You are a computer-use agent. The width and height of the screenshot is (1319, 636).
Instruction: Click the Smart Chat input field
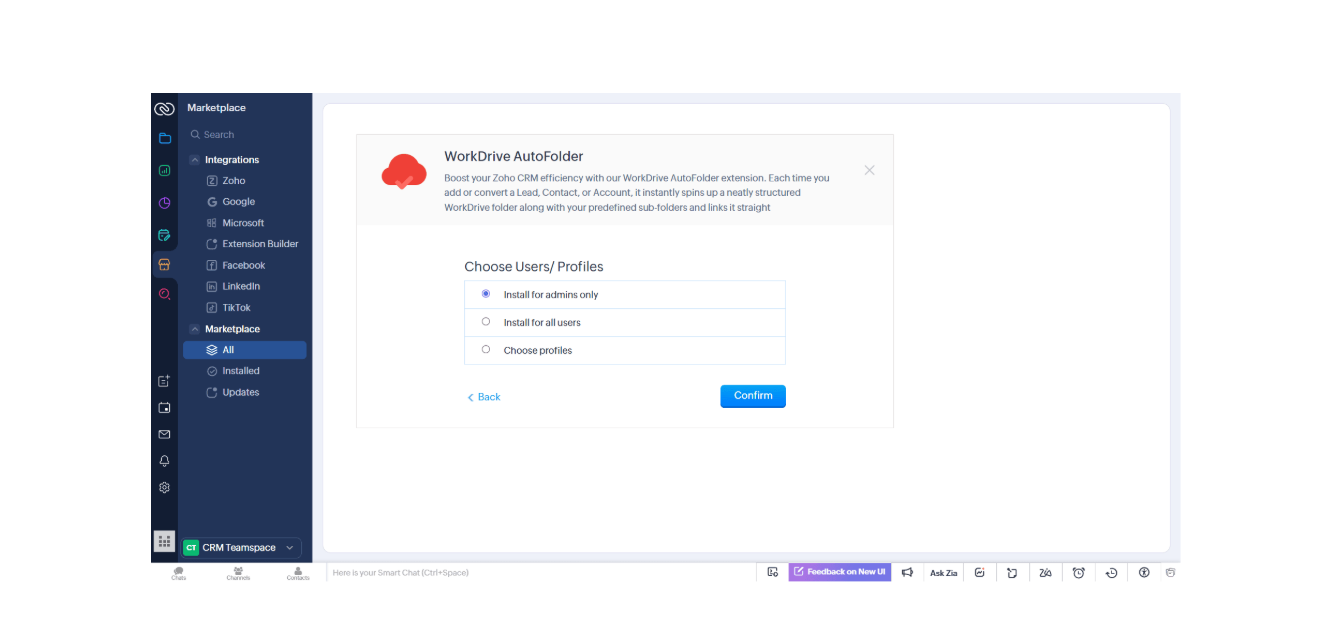[540, 573]
